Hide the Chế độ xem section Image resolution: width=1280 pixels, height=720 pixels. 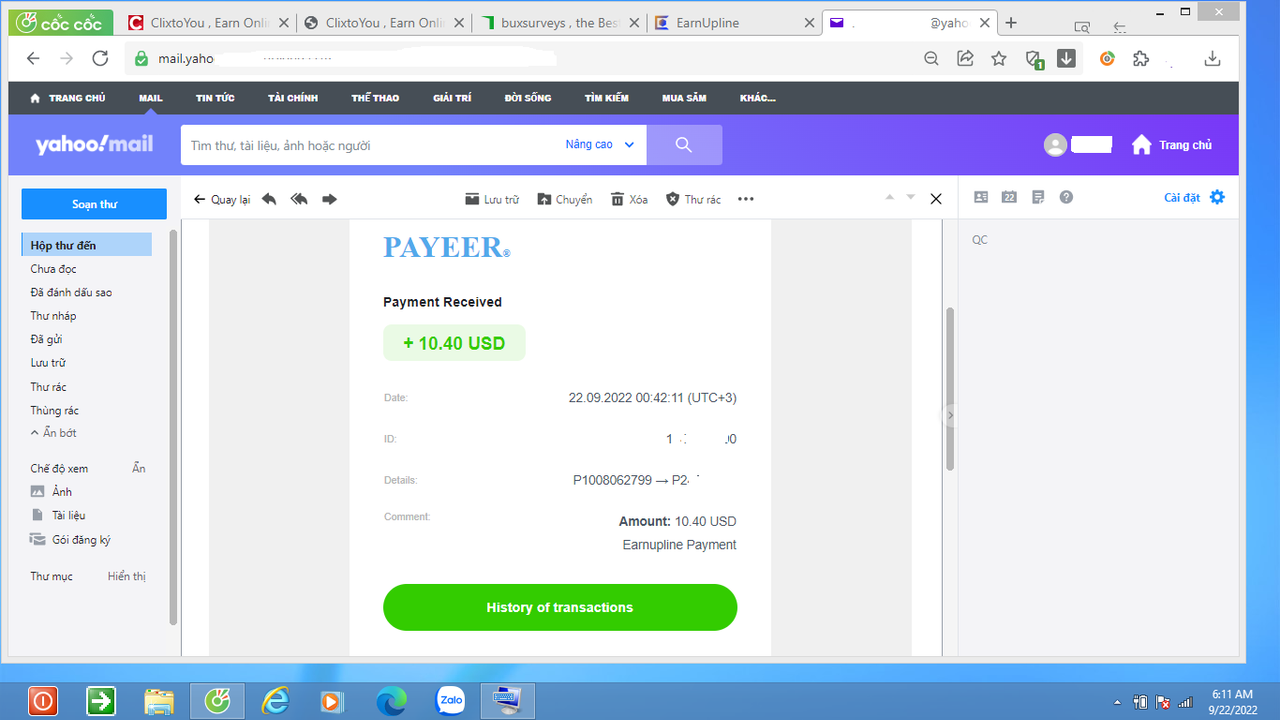(139, 468)
